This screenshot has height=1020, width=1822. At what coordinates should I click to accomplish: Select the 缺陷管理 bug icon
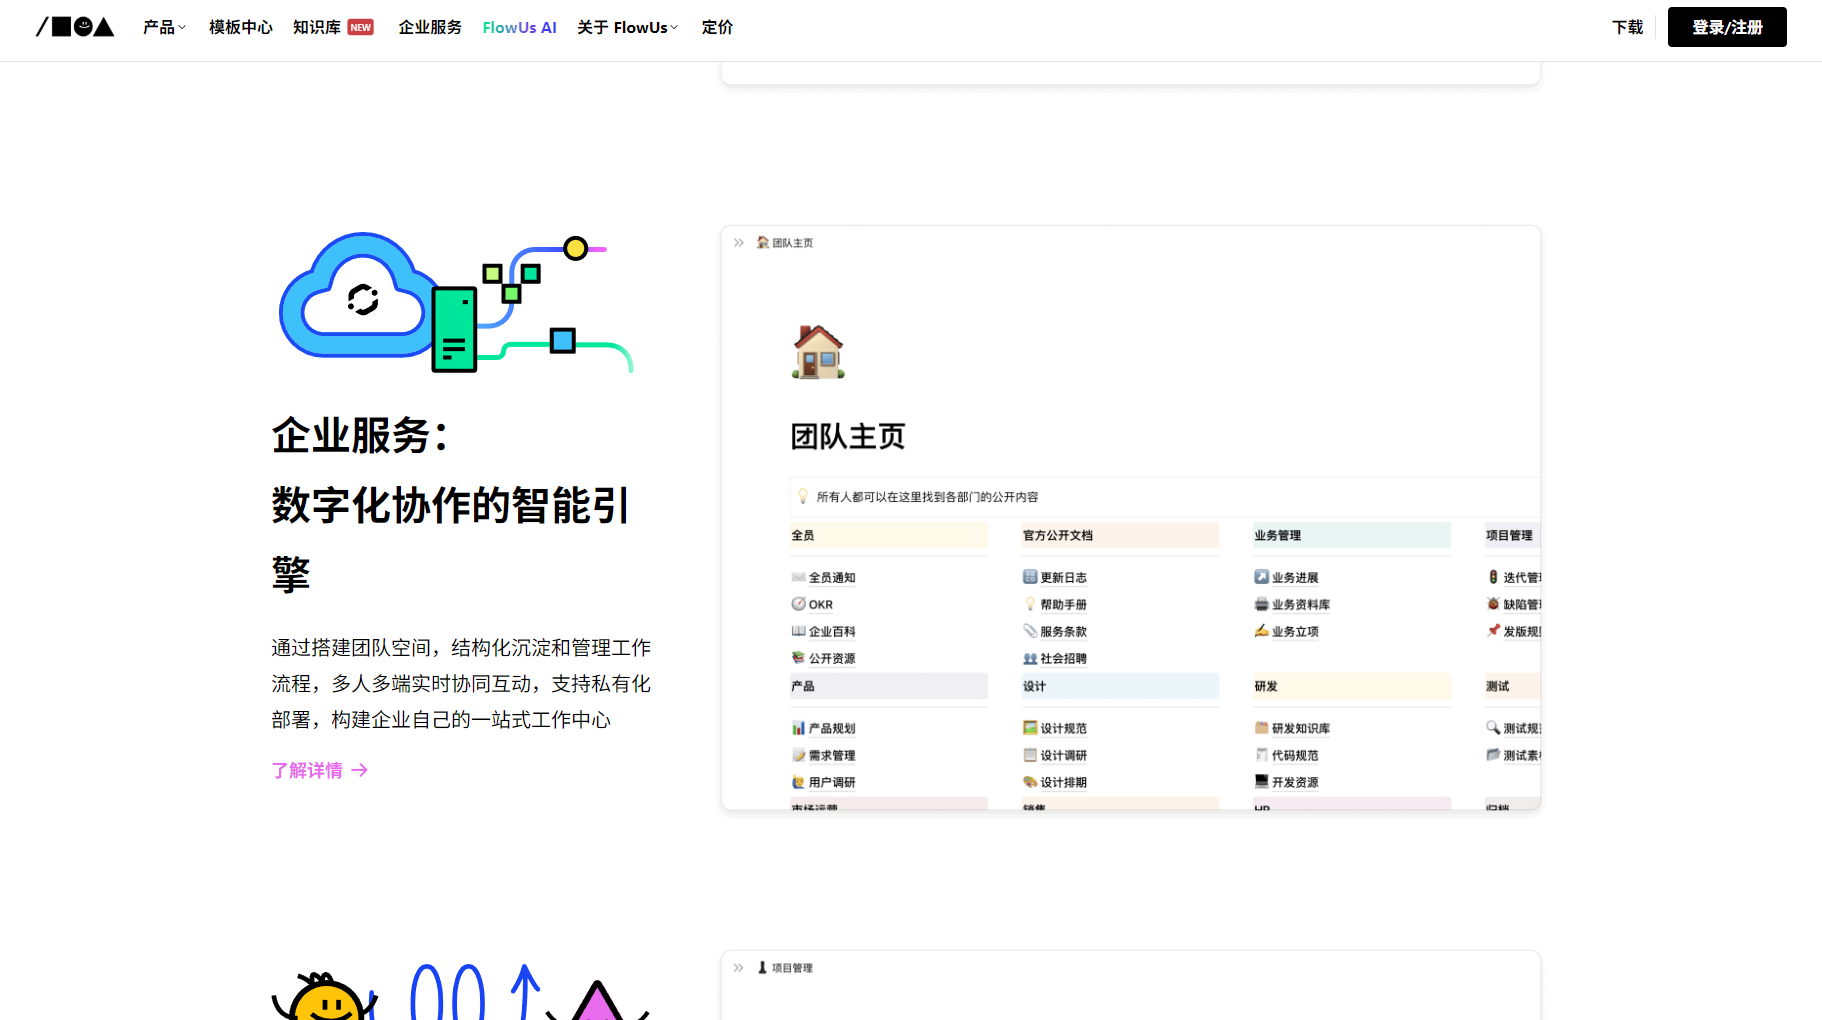pos(1491,604)
